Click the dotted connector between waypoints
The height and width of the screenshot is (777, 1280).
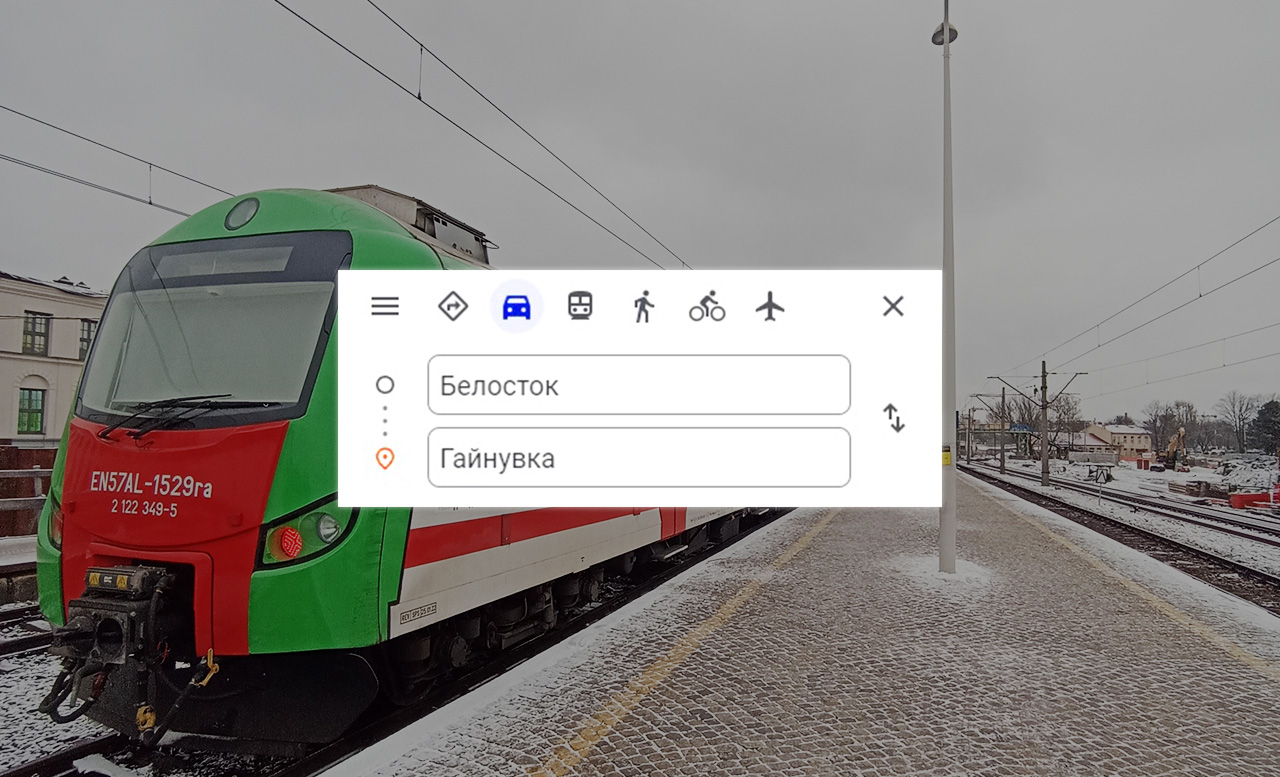pos(385,421)
